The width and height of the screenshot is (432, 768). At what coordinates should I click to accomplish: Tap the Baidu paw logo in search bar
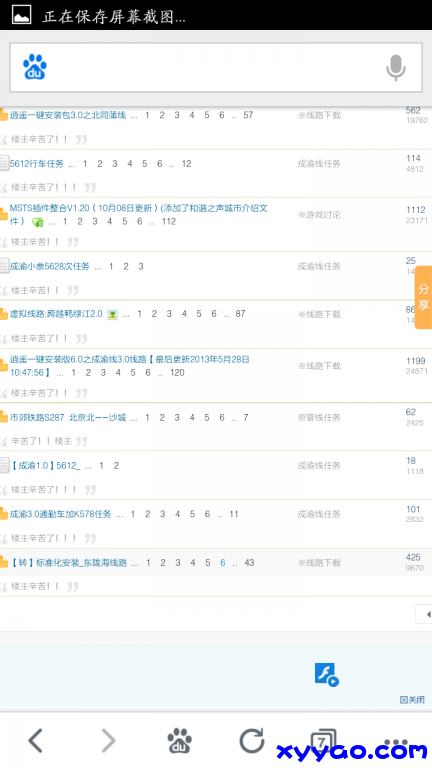click(x=35, y=67)
